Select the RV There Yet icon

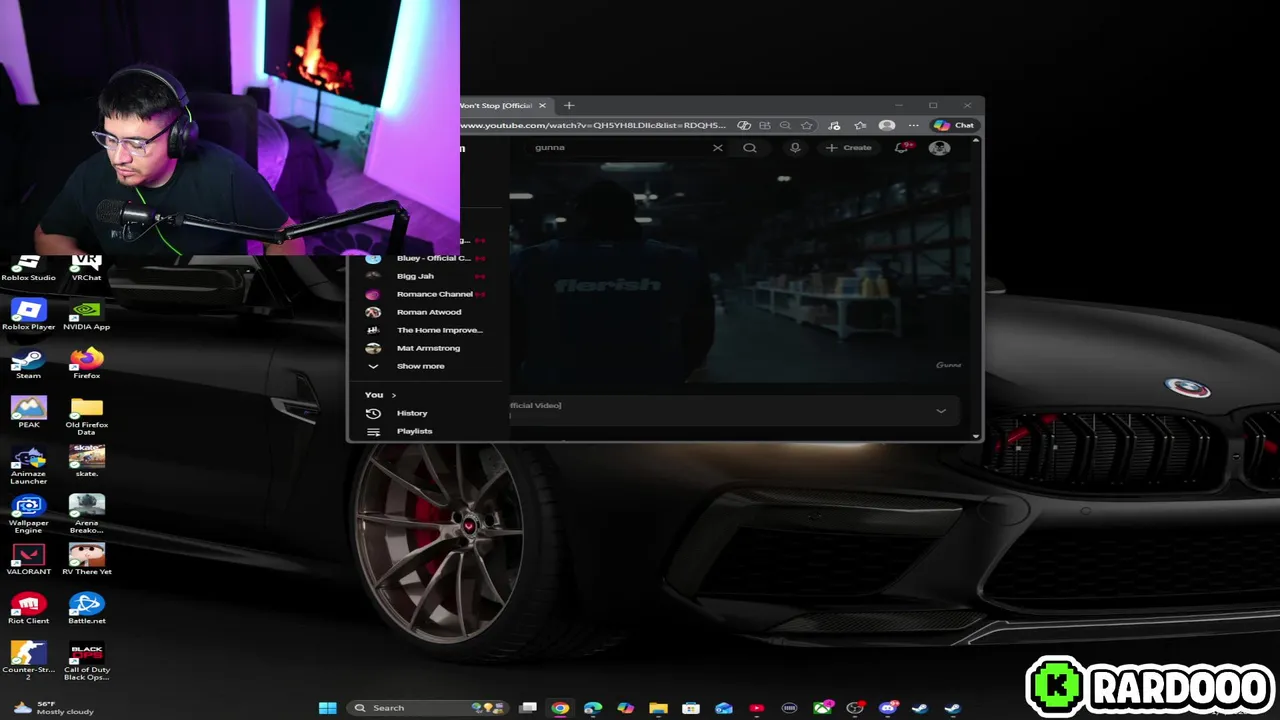click(x=86, y=560)
